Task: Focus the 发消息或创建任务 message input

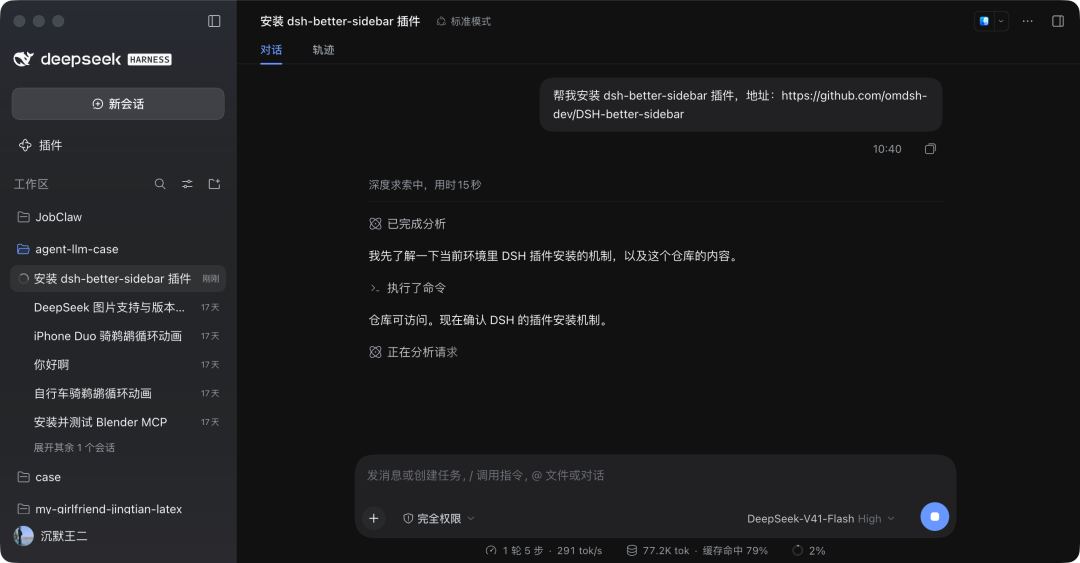Action: pos(655,475)
